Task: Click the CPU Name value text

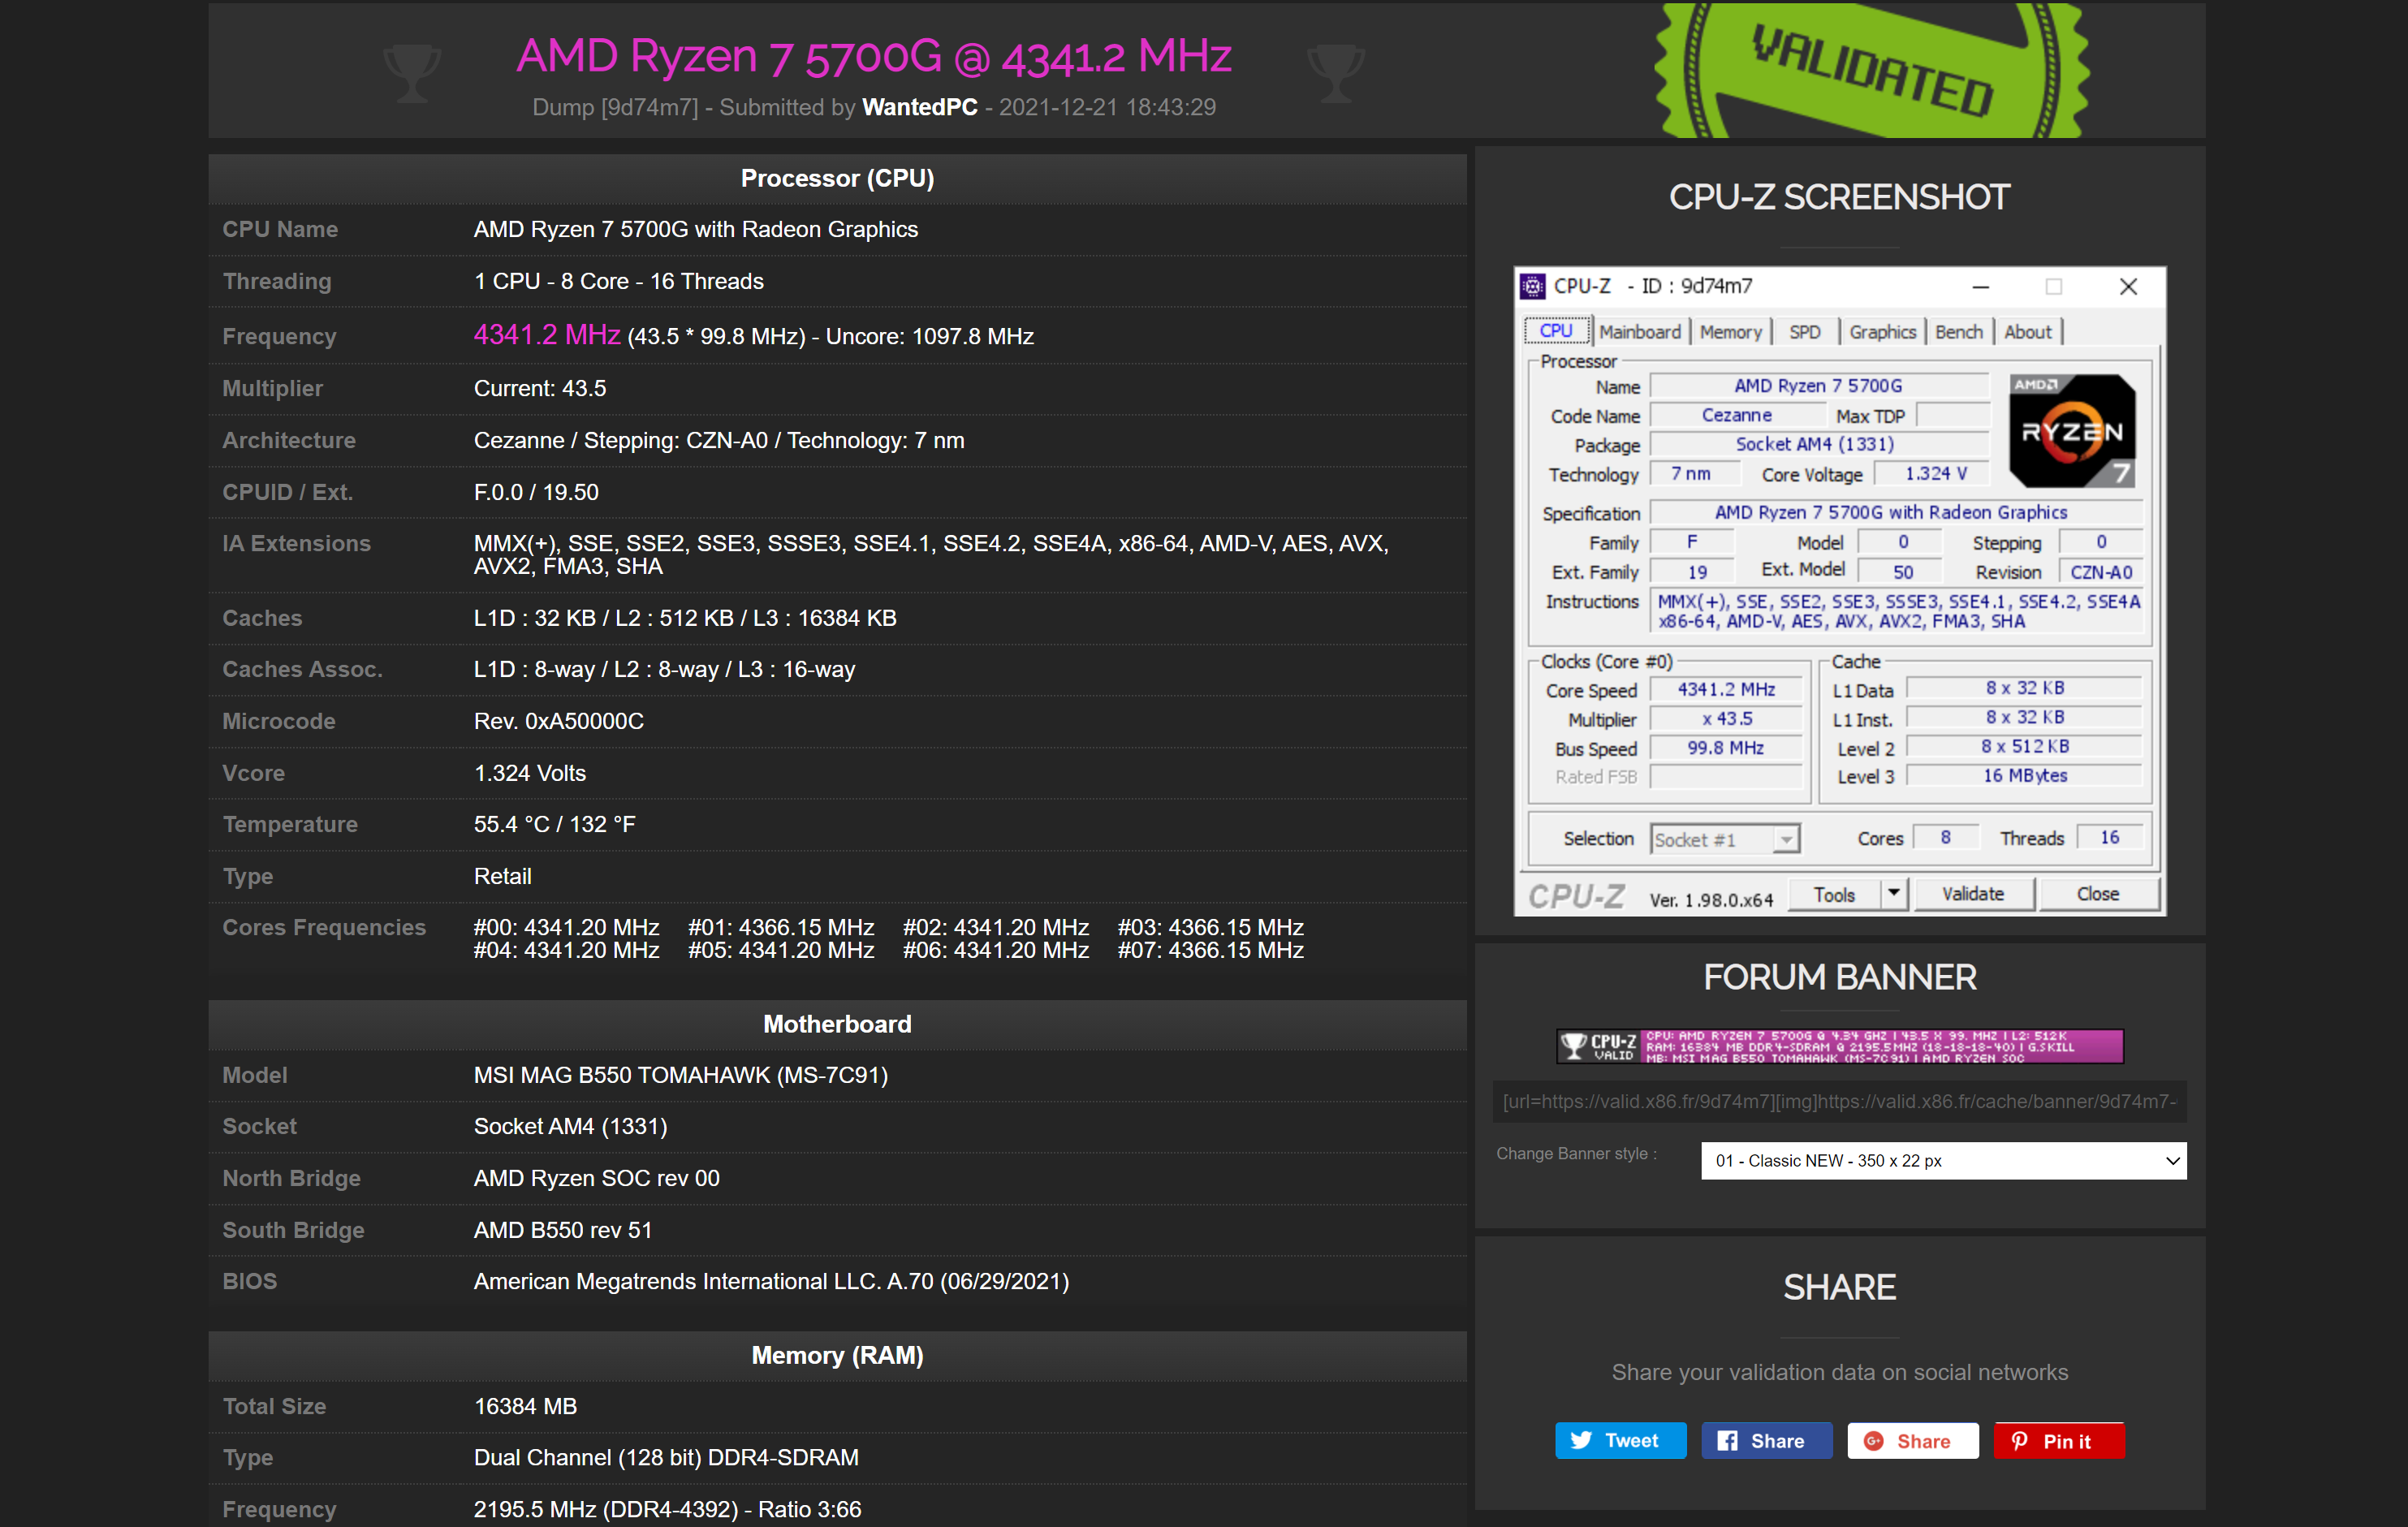Action: (x=695, y=230)
